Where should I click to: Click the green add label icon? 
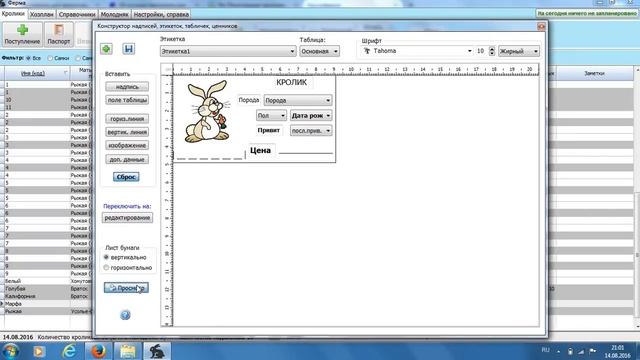[x=107, y=49]
